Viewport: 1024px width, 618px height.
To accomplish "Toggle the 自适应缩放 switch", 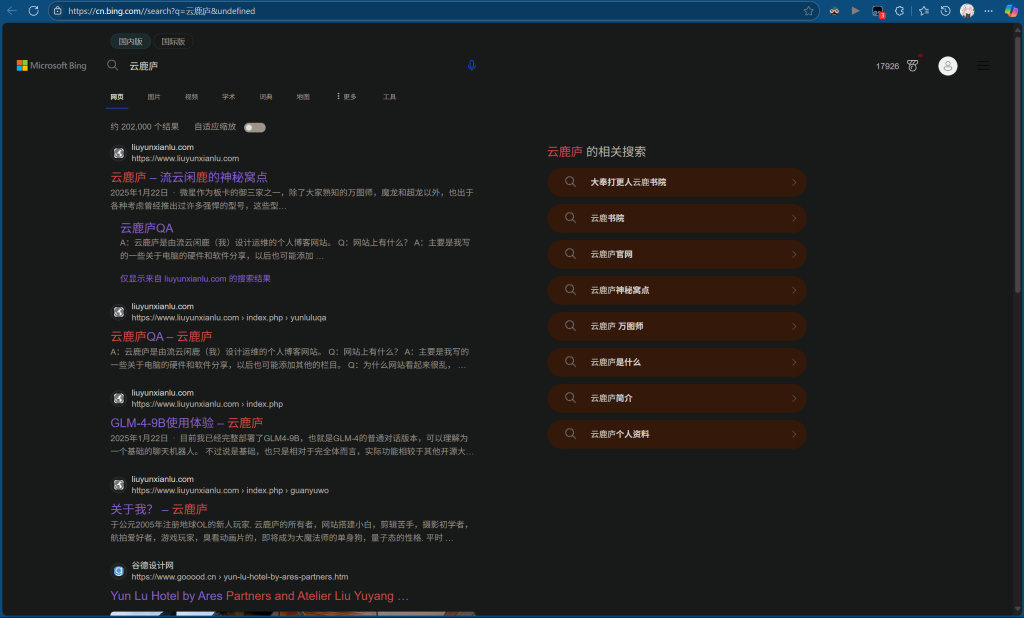I will coord(255,127).
